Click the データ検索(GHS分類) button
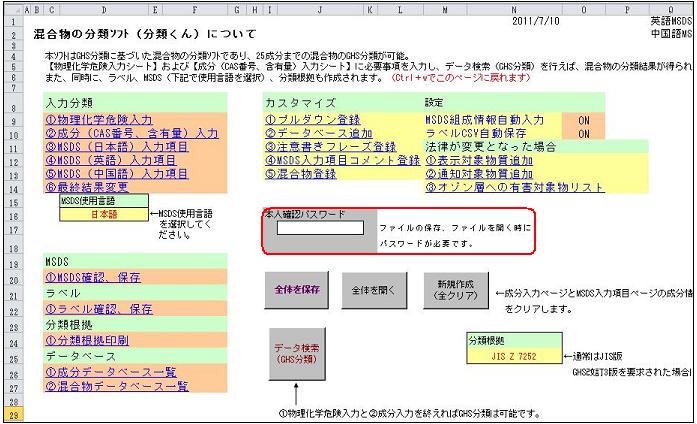The height and width of the screenshot is (424, 697). [x=296, y=354]
